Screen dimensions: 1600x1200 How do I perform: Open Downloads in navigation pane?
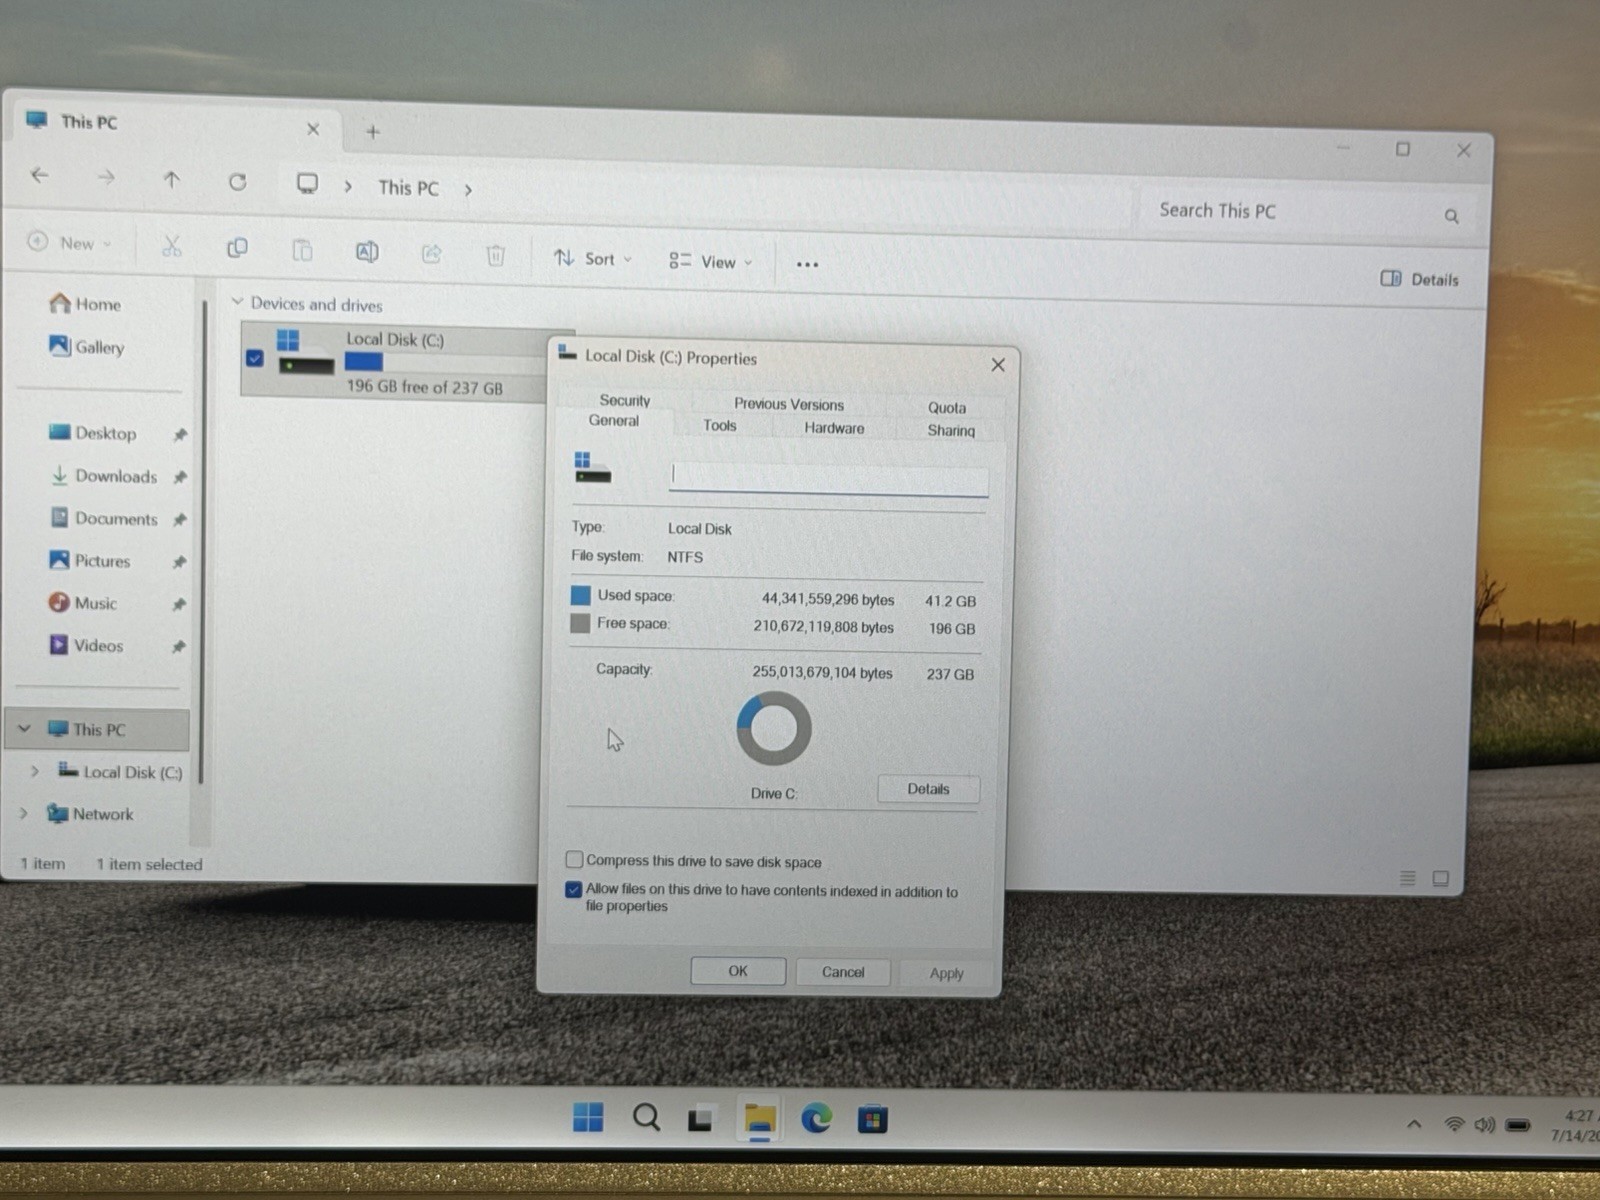click(x=104, y=476)
